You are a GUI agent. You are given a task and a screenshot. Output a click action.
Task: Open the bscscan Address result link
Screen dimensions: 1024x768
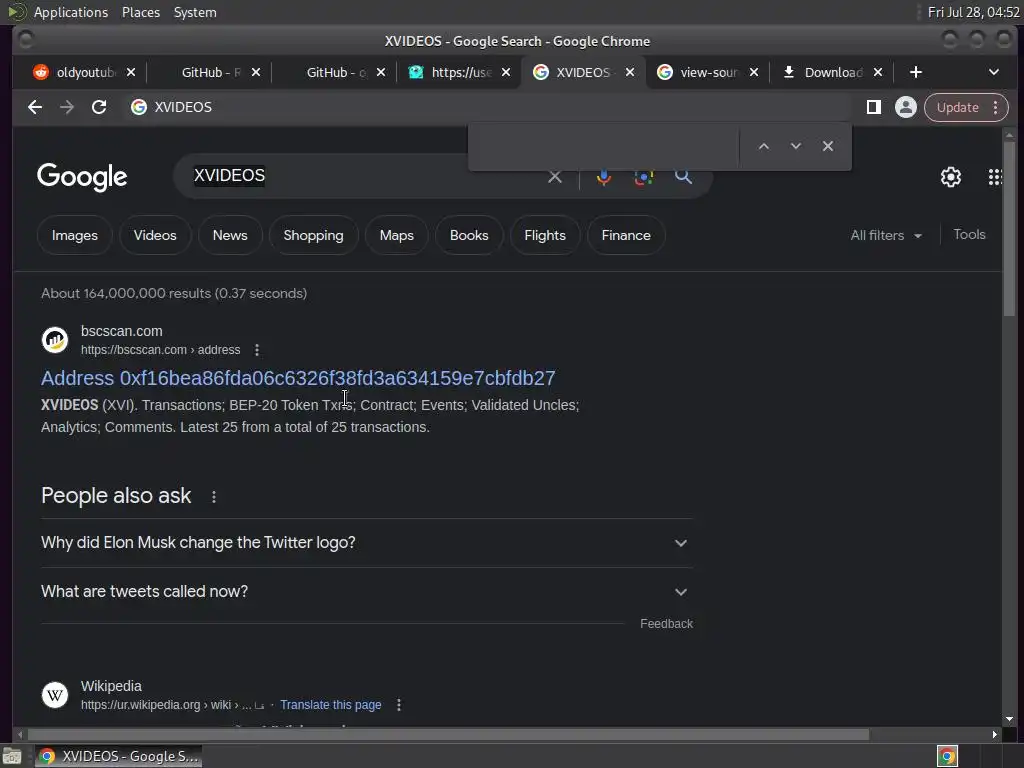coord(298,378)
